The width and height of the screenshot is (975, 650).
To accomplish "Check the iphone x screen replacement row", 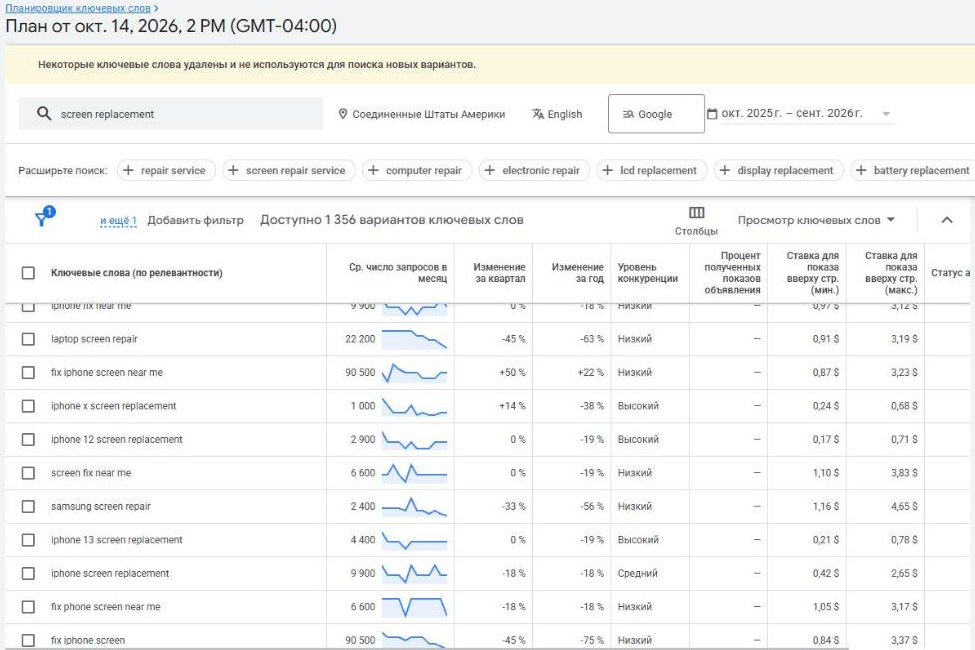I will pyautogui.click(x=28, y=406).
